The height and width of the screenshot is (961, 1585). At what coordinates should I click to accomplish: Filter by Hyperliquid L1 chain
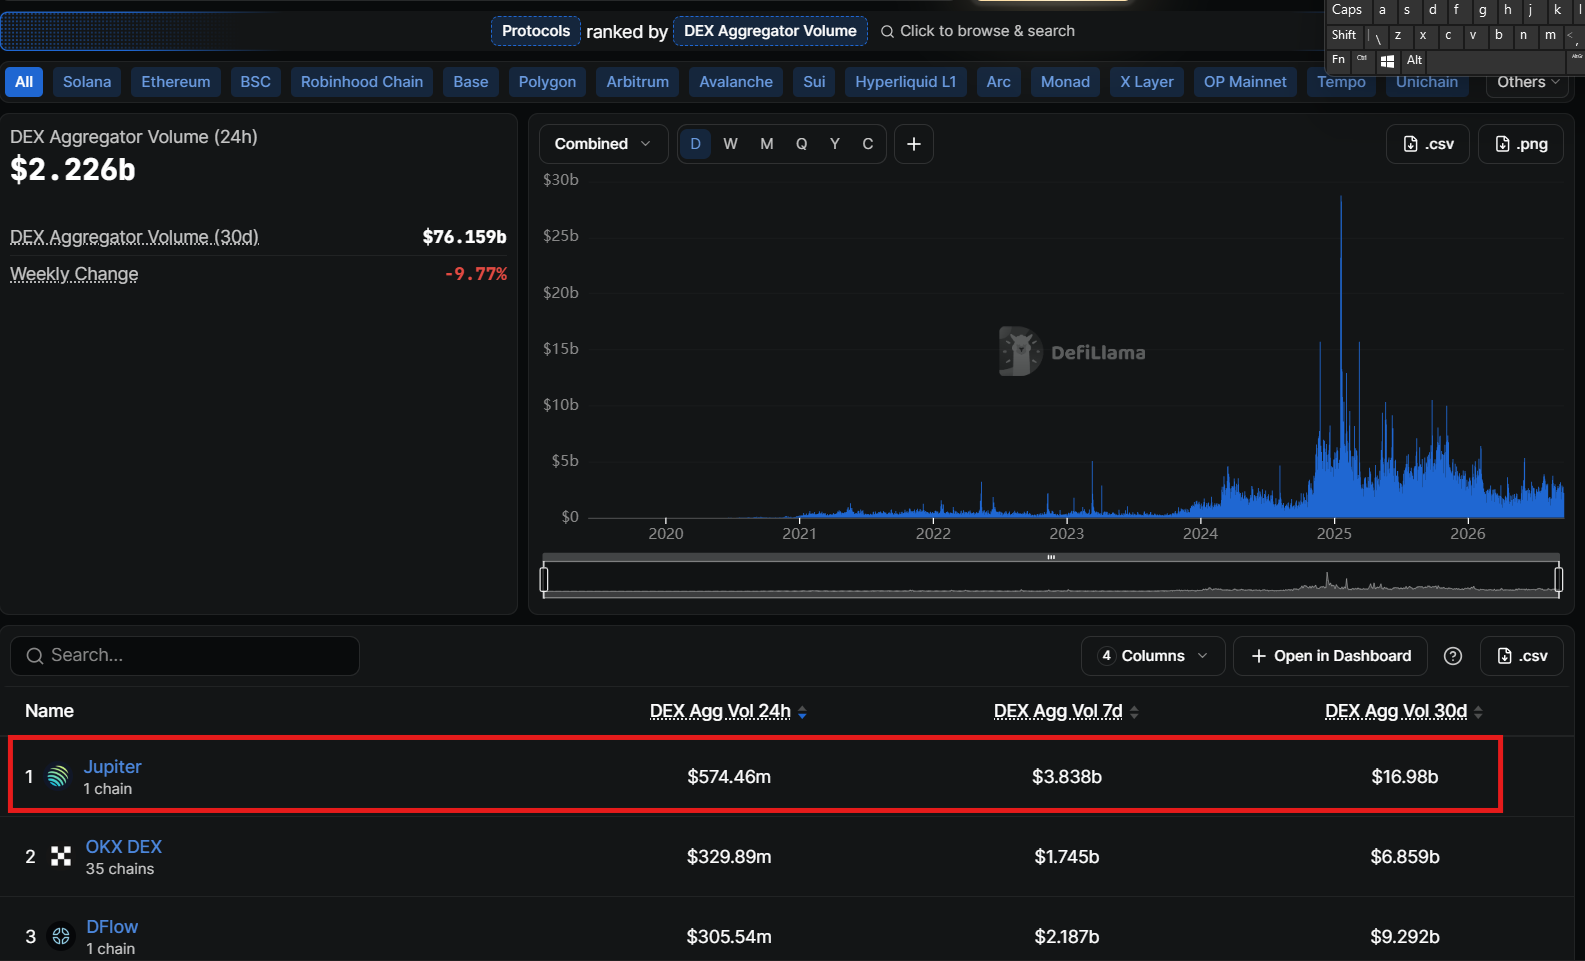click(x=906, y=82)
